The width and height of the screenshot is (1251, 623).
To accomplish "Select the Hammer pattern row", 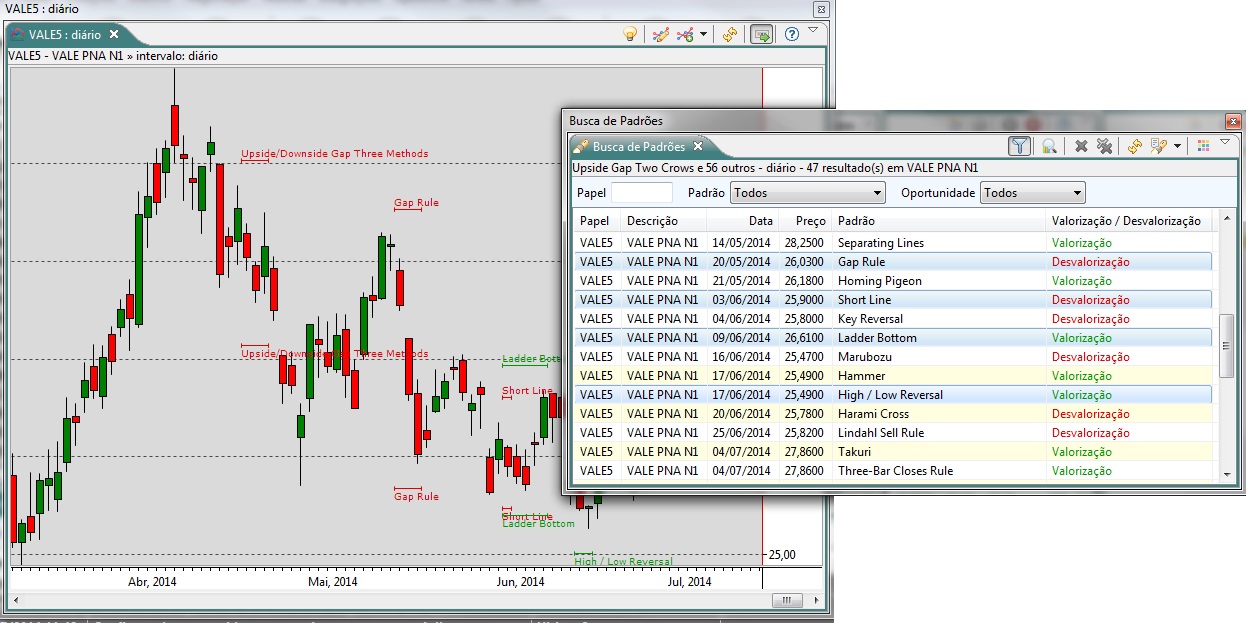I will point(892,376).
